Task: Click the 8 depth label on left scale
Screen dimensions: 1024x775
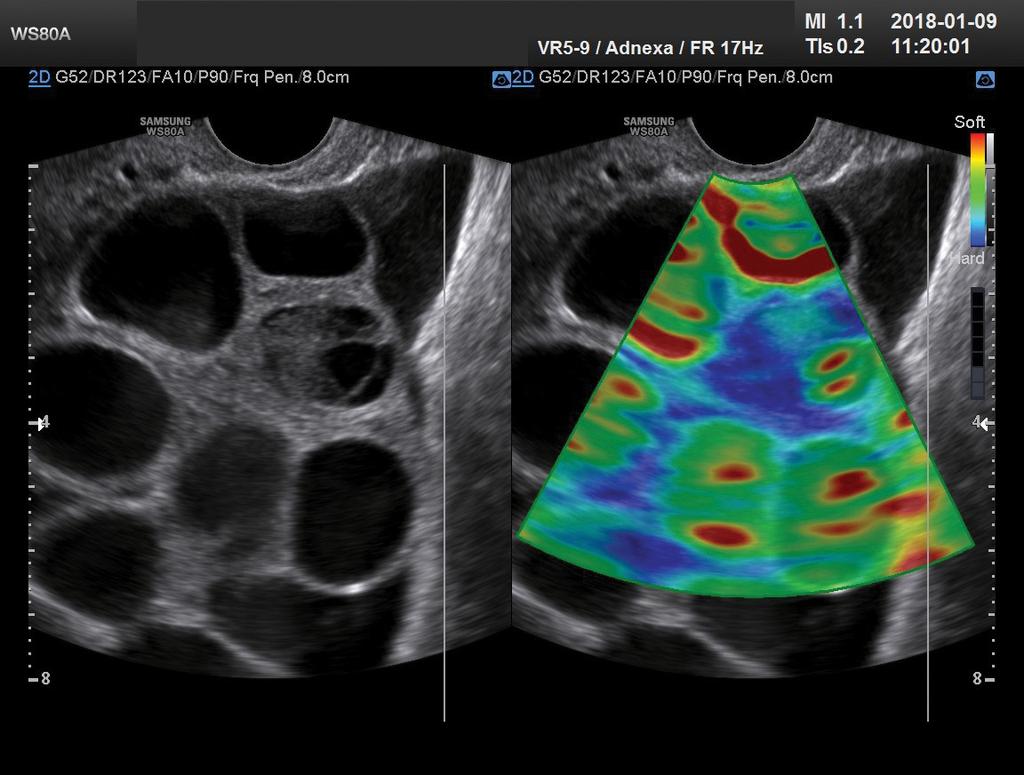Action: tap(45, 679)
